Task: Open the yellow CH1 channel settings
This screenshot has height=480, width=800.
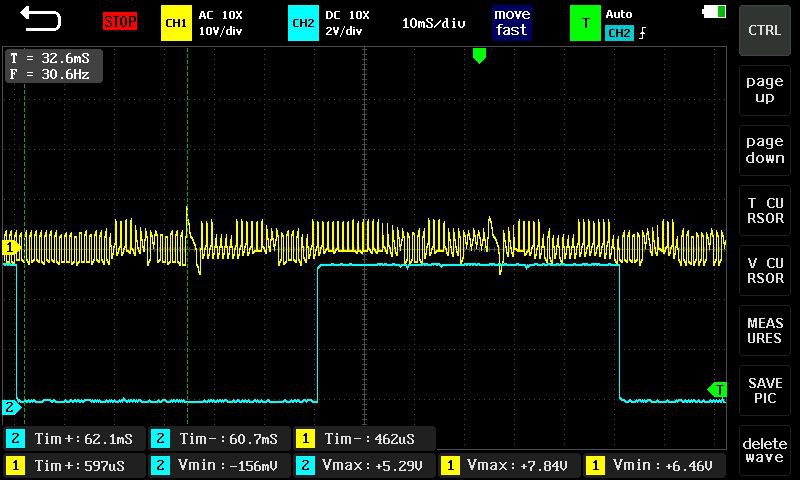Action: pos(176,23)
